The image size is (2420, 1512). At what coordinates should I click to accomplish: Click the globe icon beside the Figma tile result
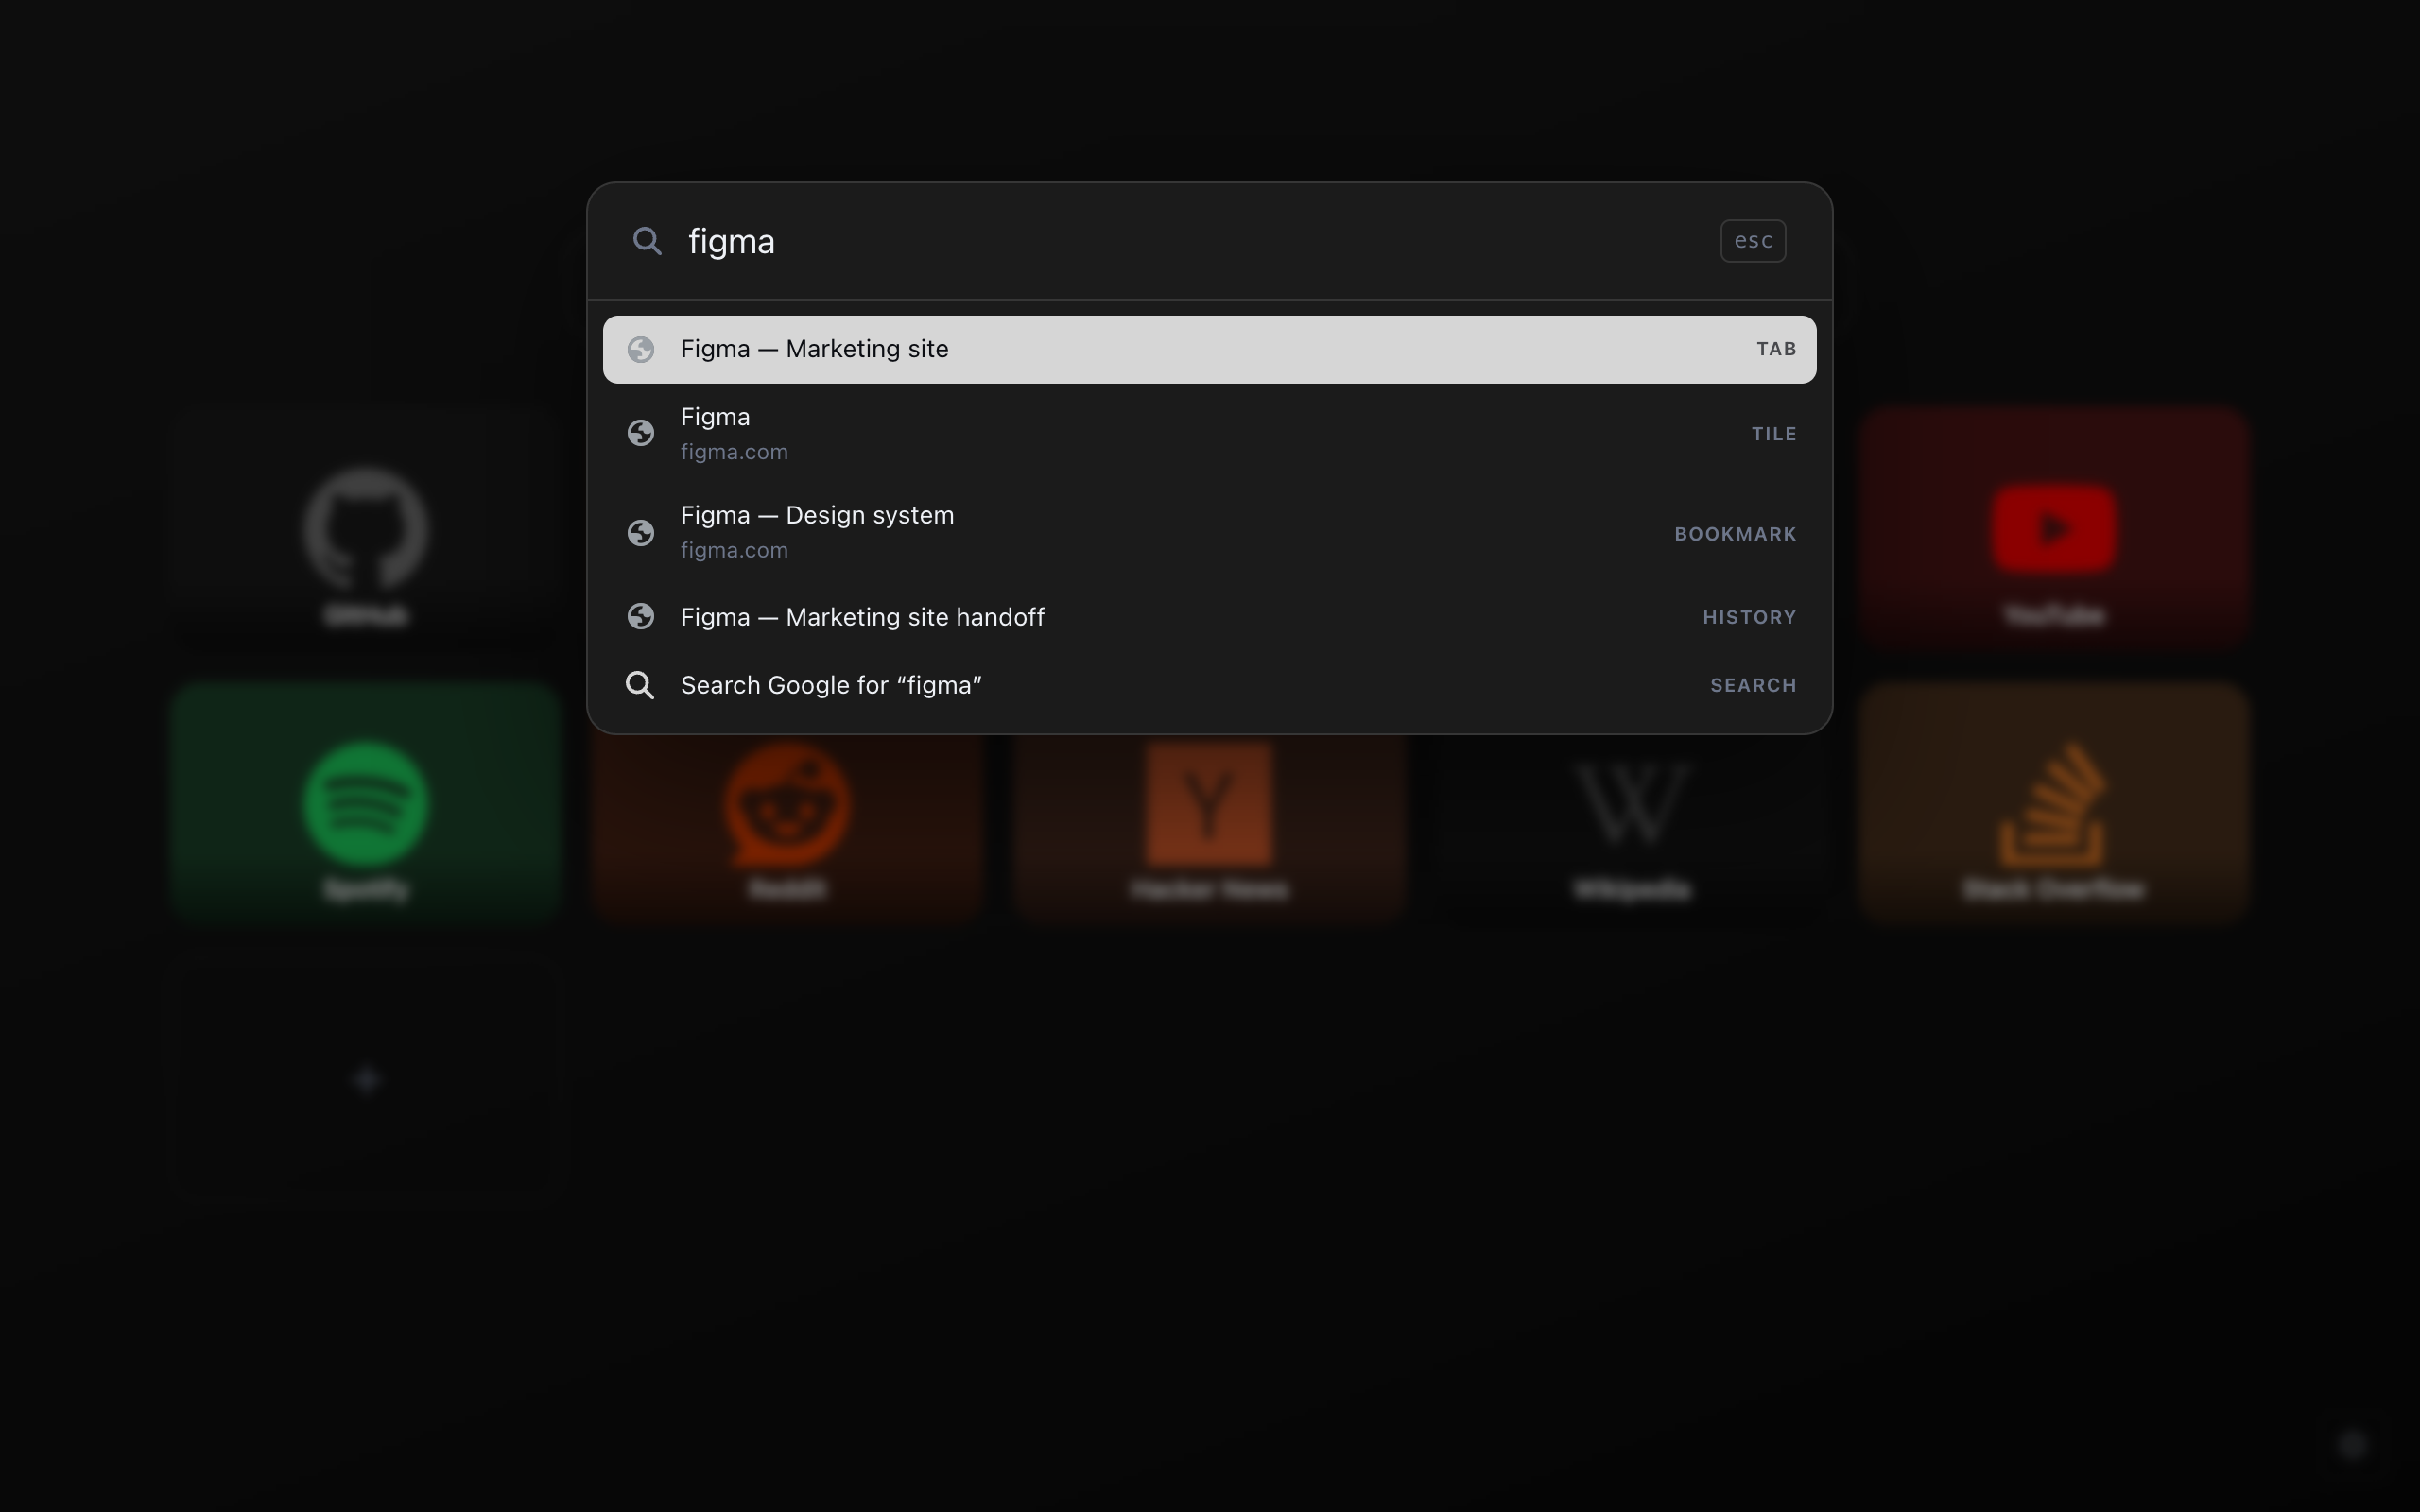(640, 433)
